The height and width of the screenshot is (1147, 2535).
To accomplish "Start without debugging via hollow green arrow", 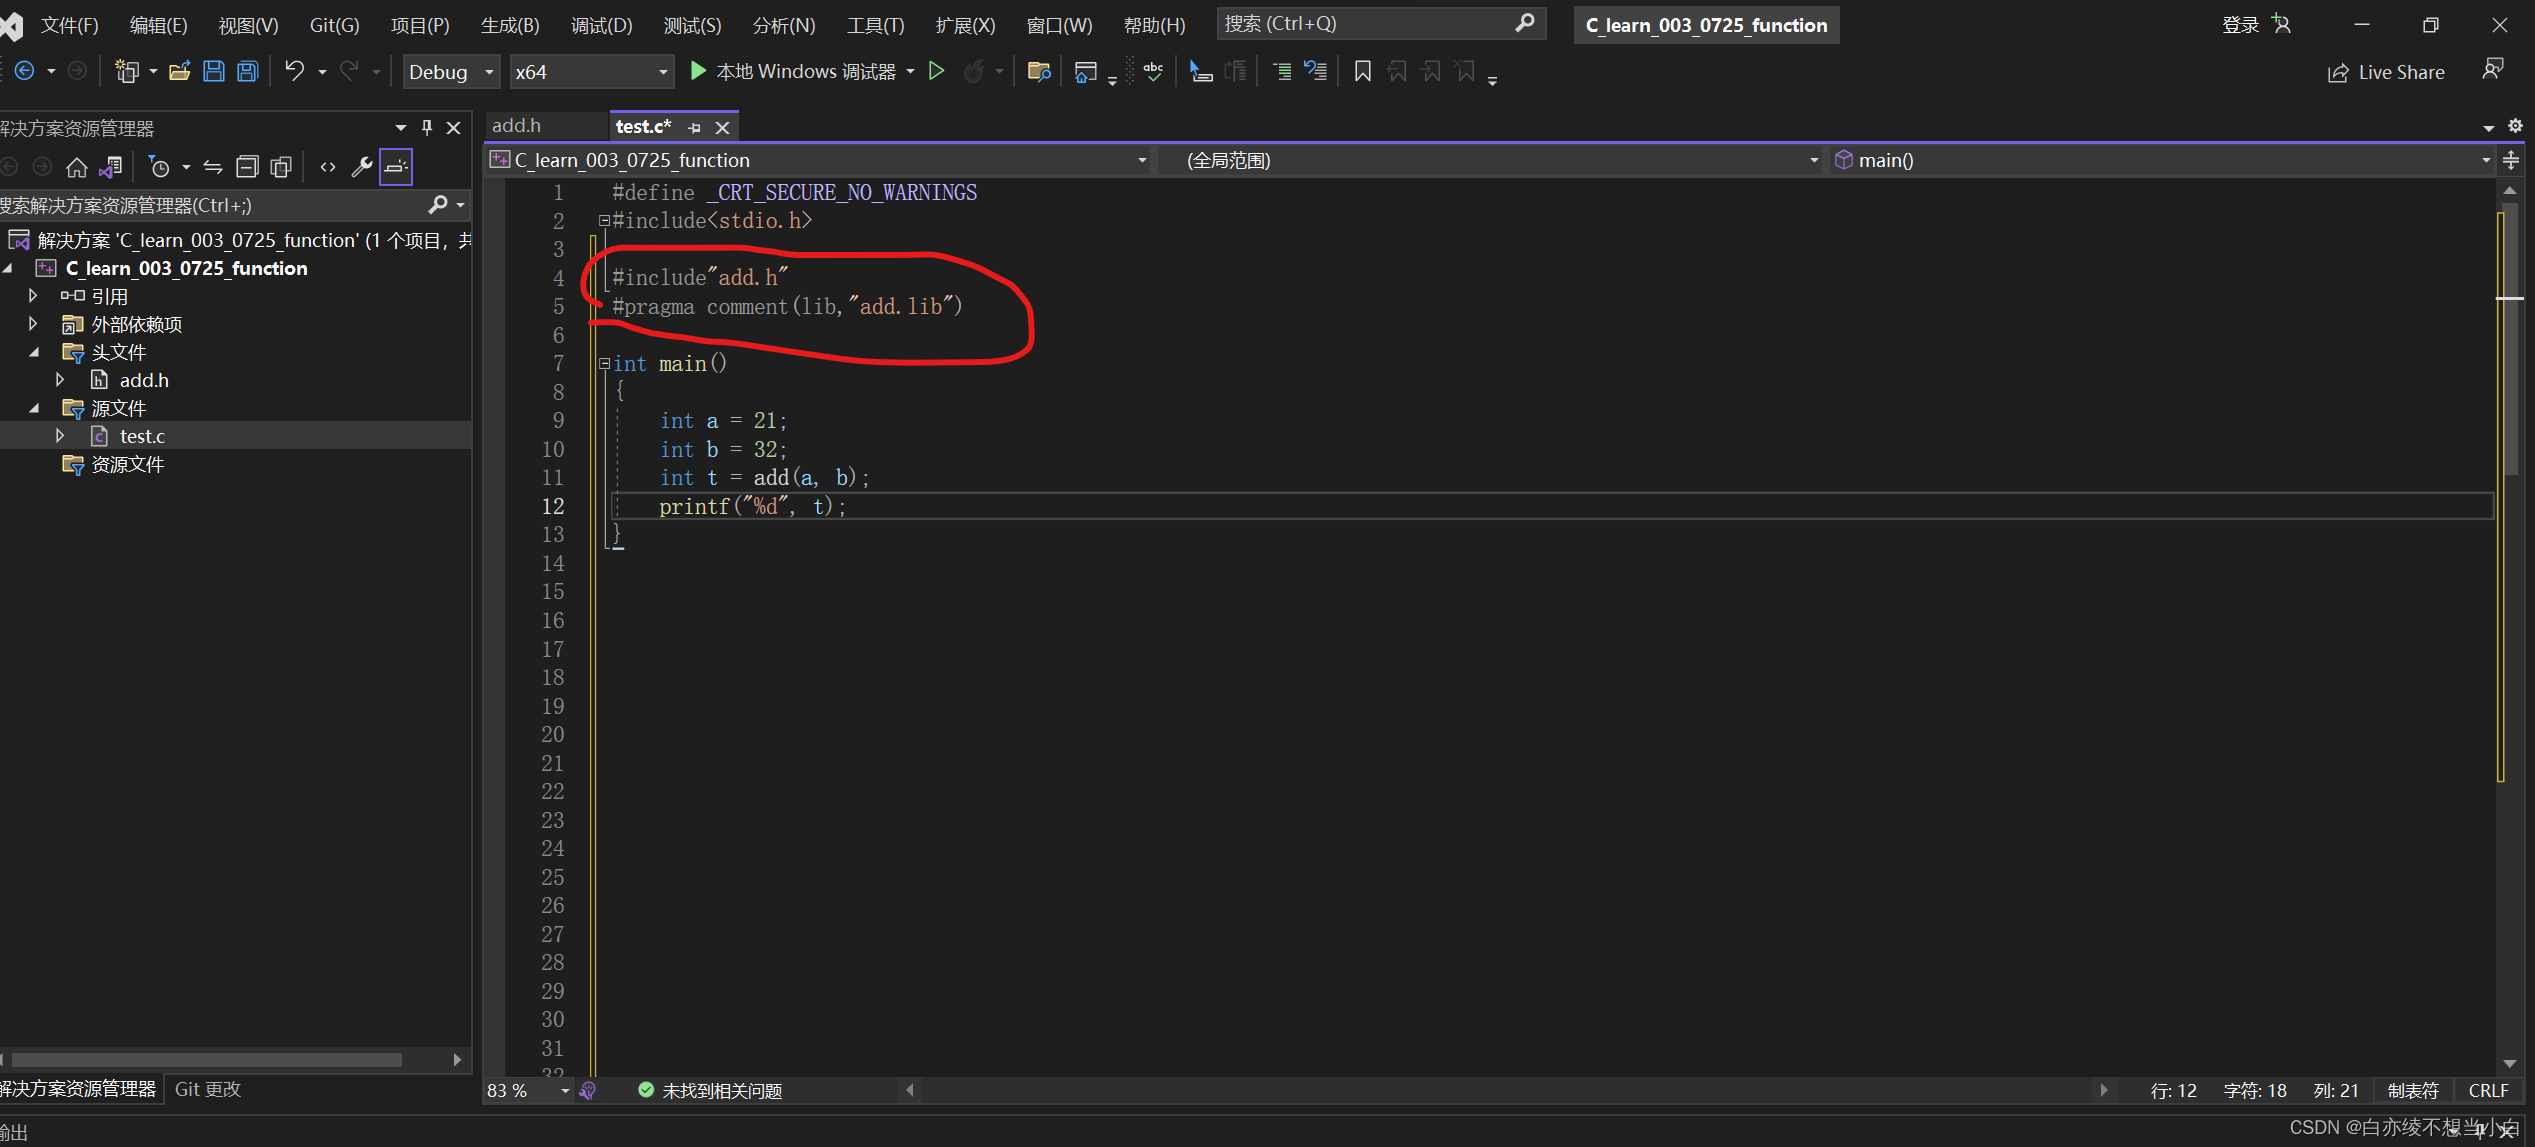I will (x=936, y=71).
